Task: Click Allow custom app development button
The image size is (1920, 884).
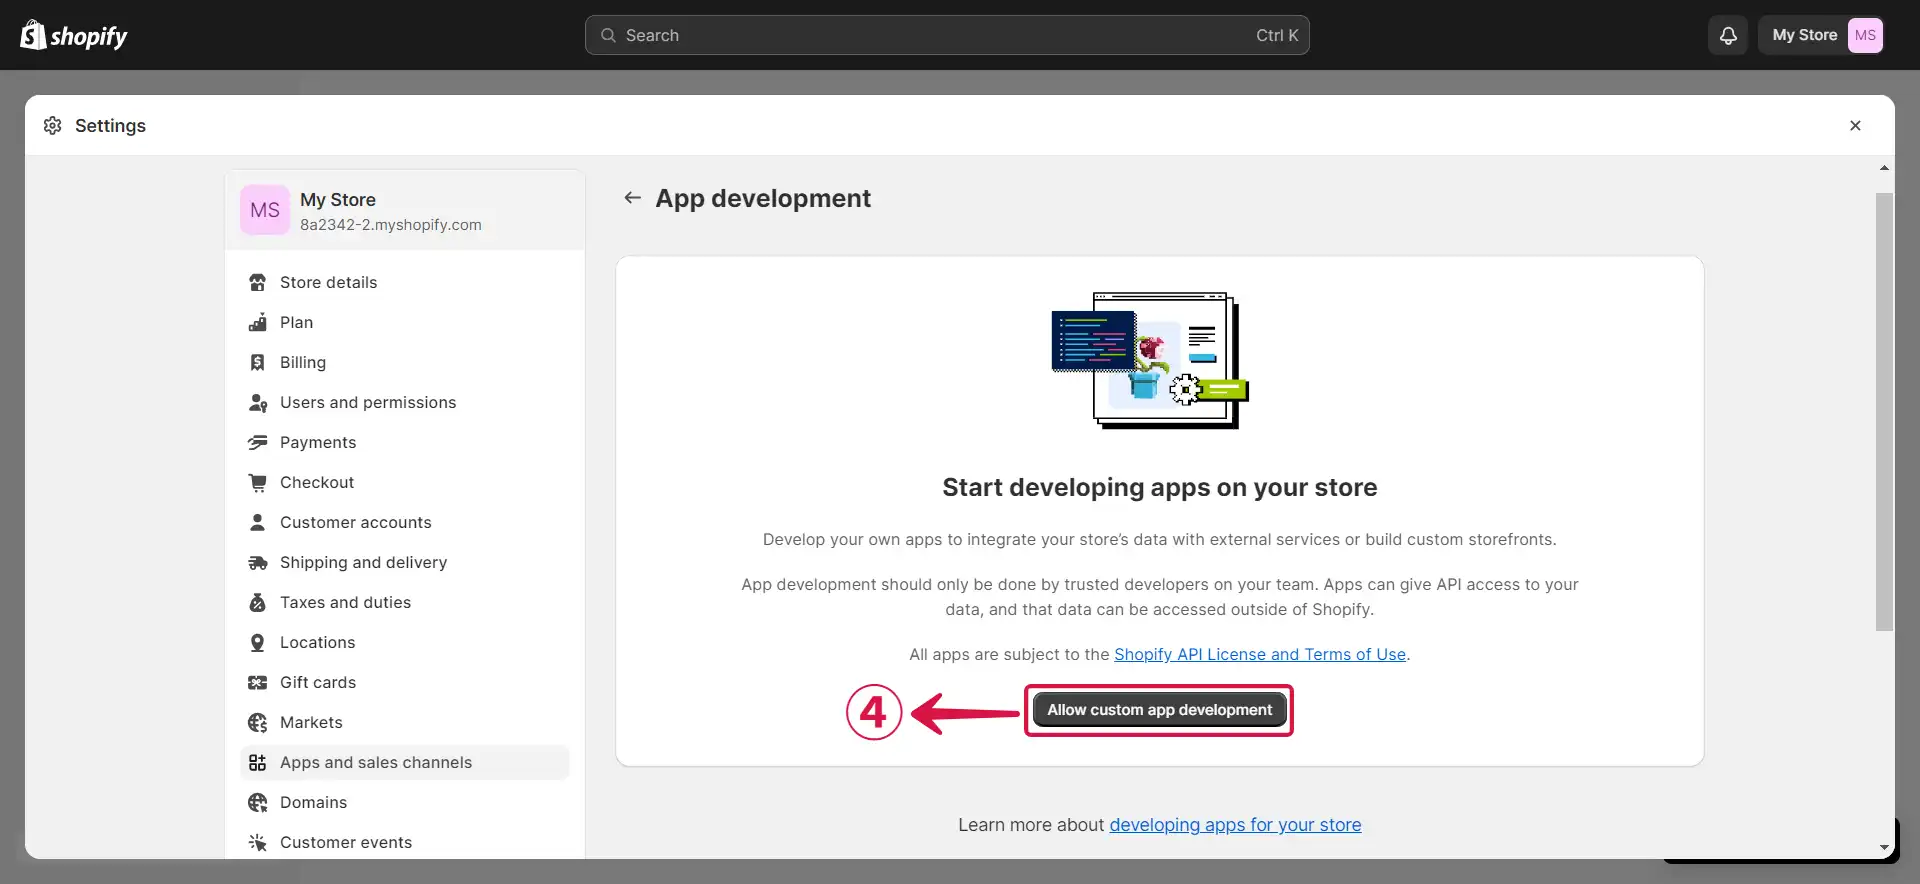Action: (1159, 710)
